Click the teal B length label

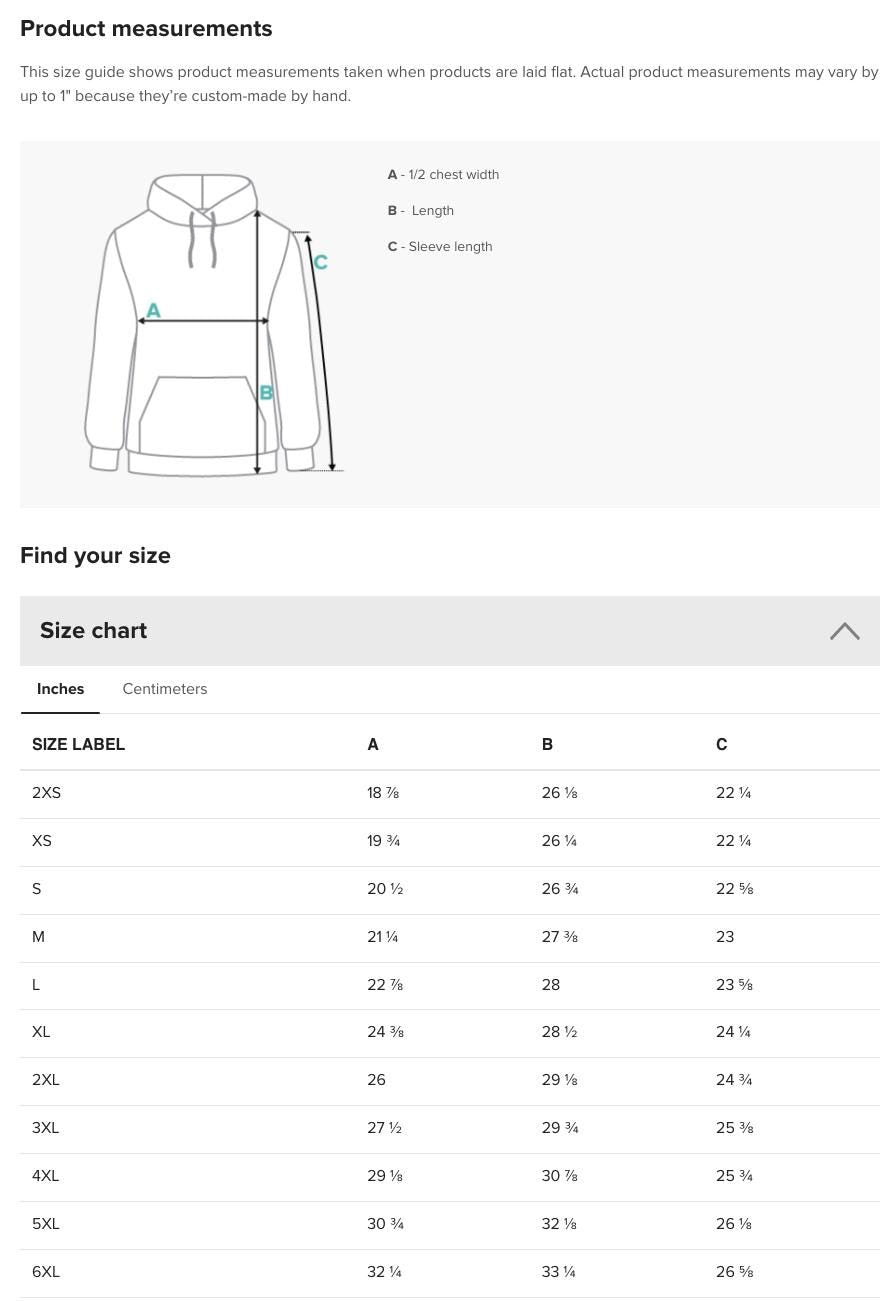tap(266, 393)
